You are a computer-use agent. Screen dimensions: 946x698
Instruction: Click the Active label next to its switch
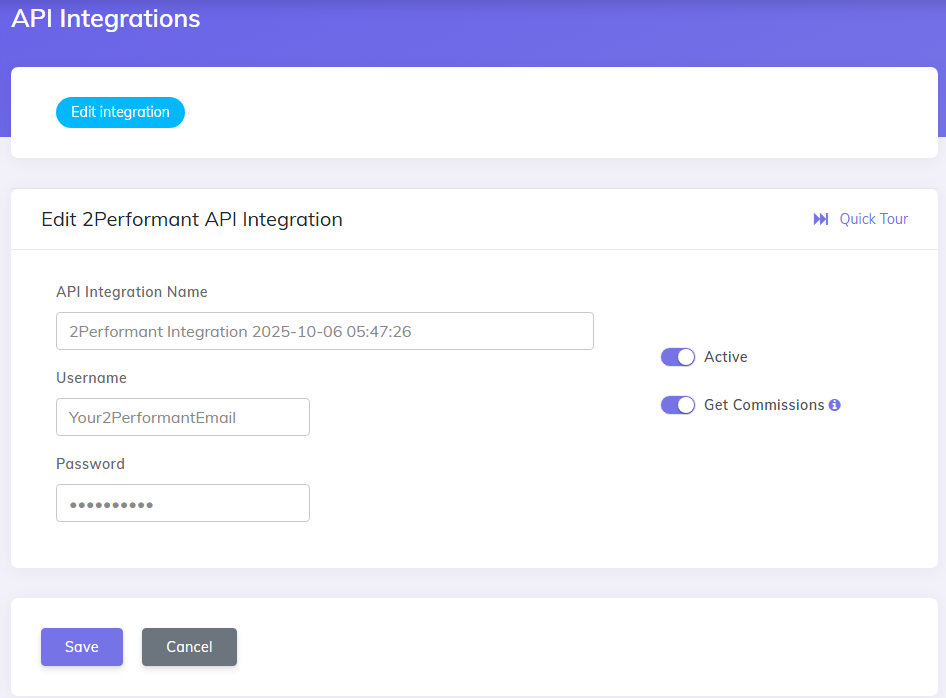(x=725, y=357)
